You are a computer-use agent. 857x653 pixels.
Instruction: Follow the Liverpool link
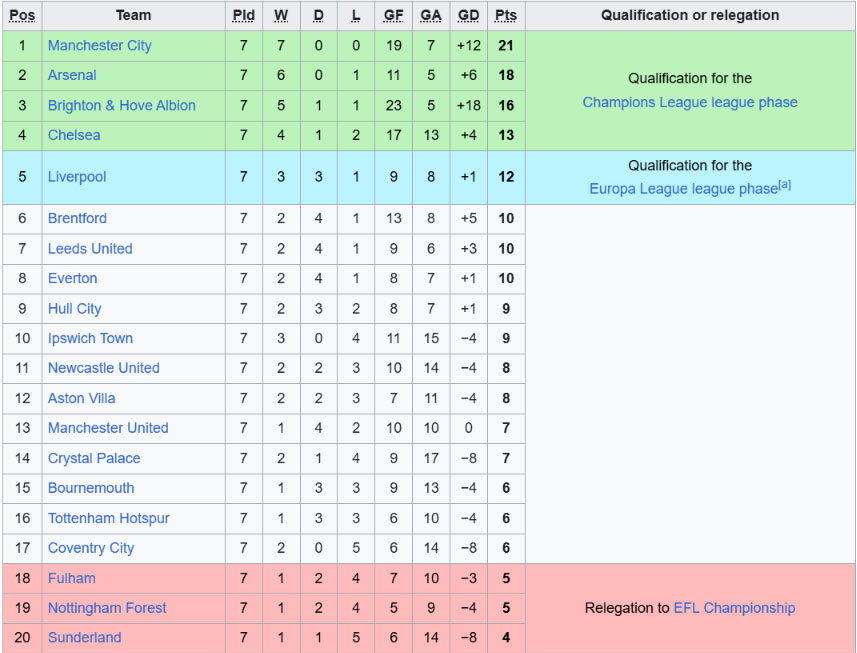click(77, 177)
